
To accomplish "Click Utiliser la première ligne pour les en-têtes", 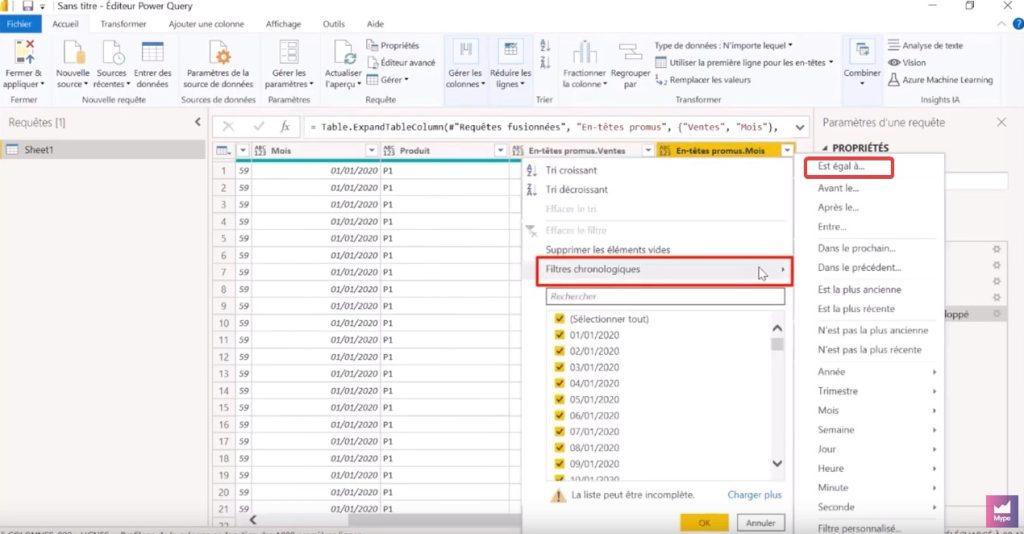I will 744,63.
